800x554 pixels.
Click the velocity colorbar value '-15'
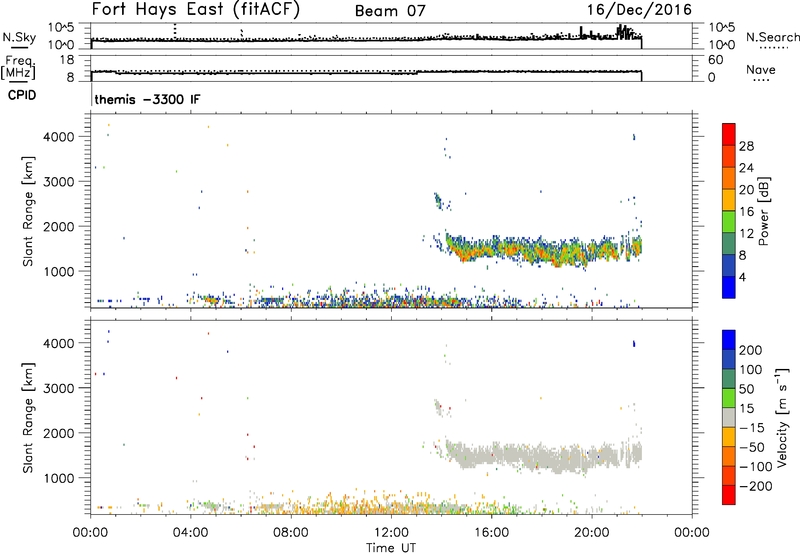coord(752,428)
